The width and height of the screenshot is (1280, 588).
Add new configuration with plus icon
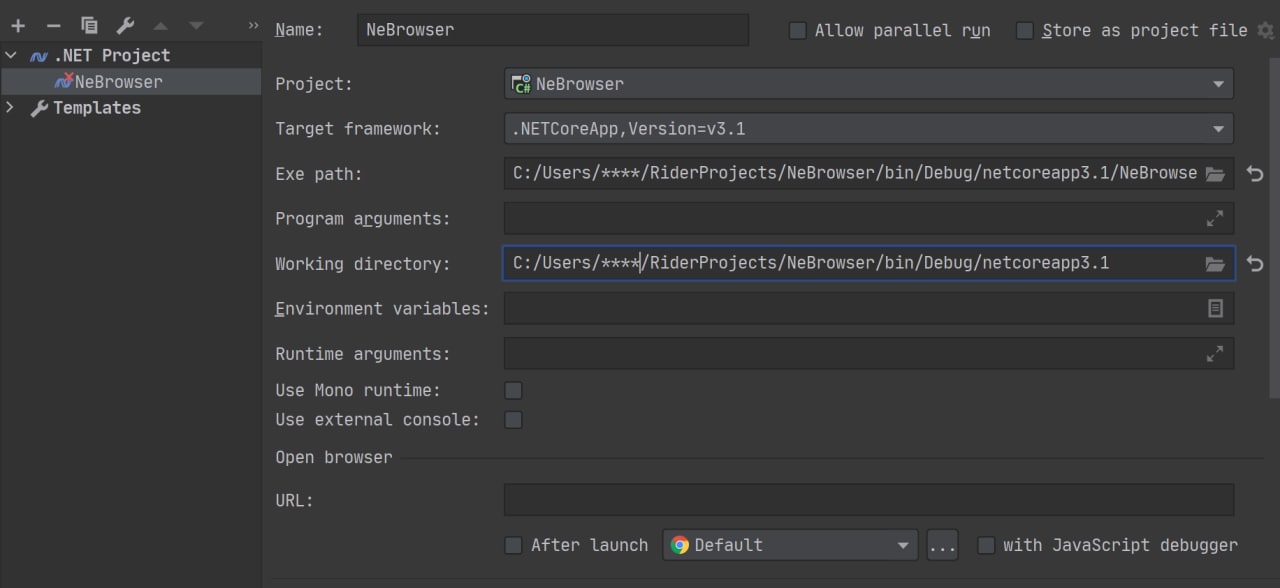[x=18, y=26]
